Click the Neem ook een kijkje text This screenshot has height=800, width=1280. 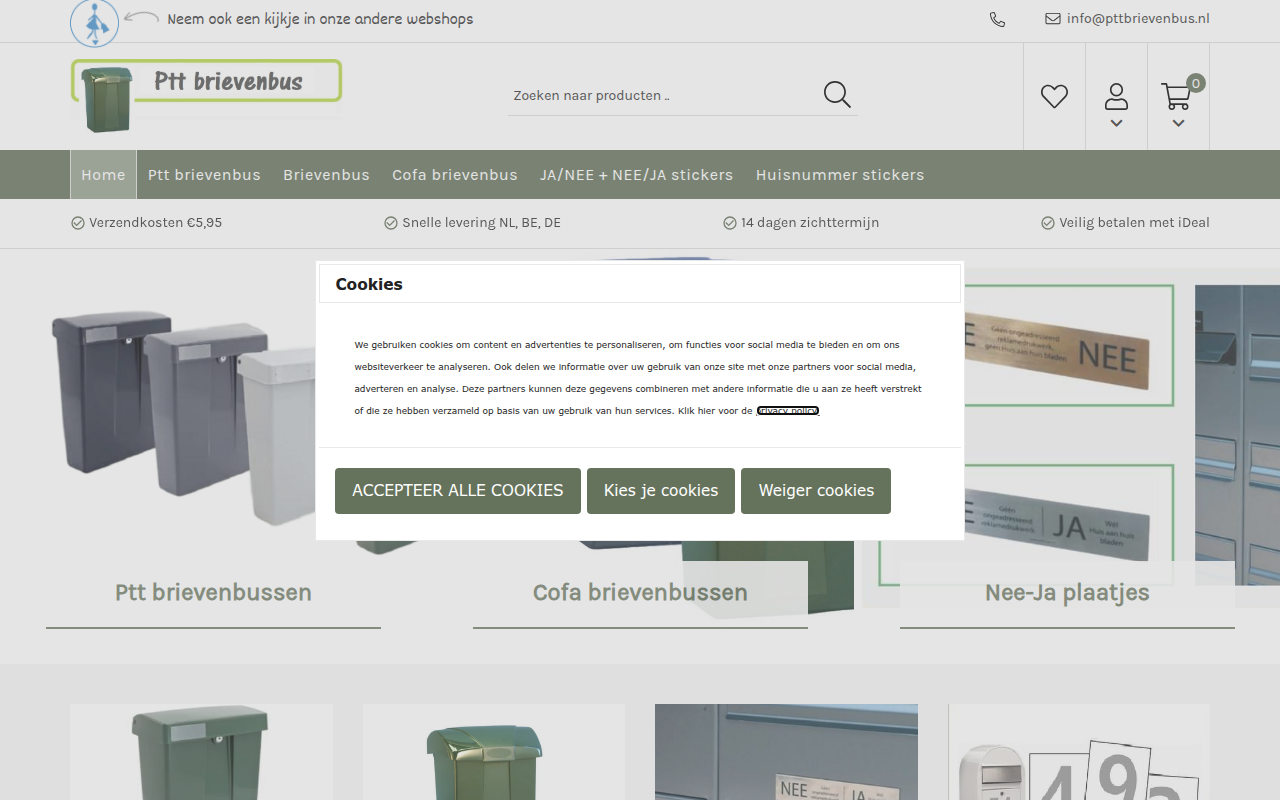[x=320, y=19]
